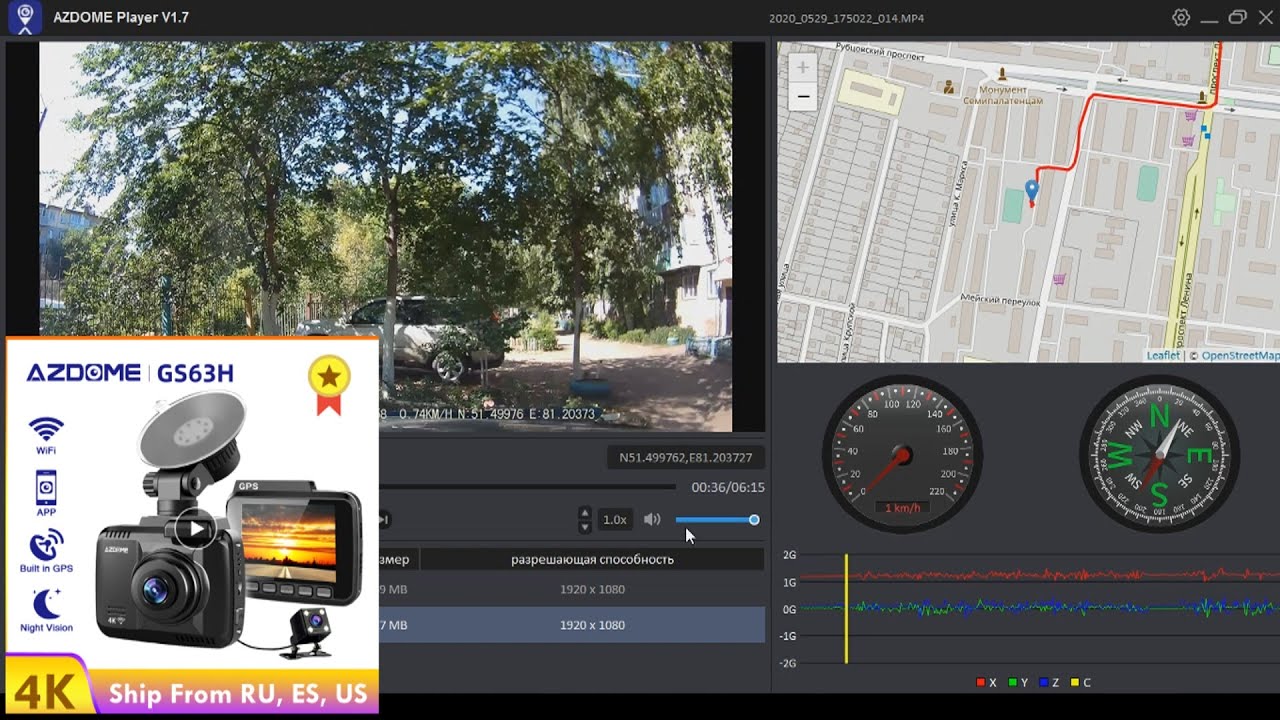Click the 00:36/06:15 time readout
Image resolution: width=1280 pixels, height=720 pixels.
click(x=728, y=488)
